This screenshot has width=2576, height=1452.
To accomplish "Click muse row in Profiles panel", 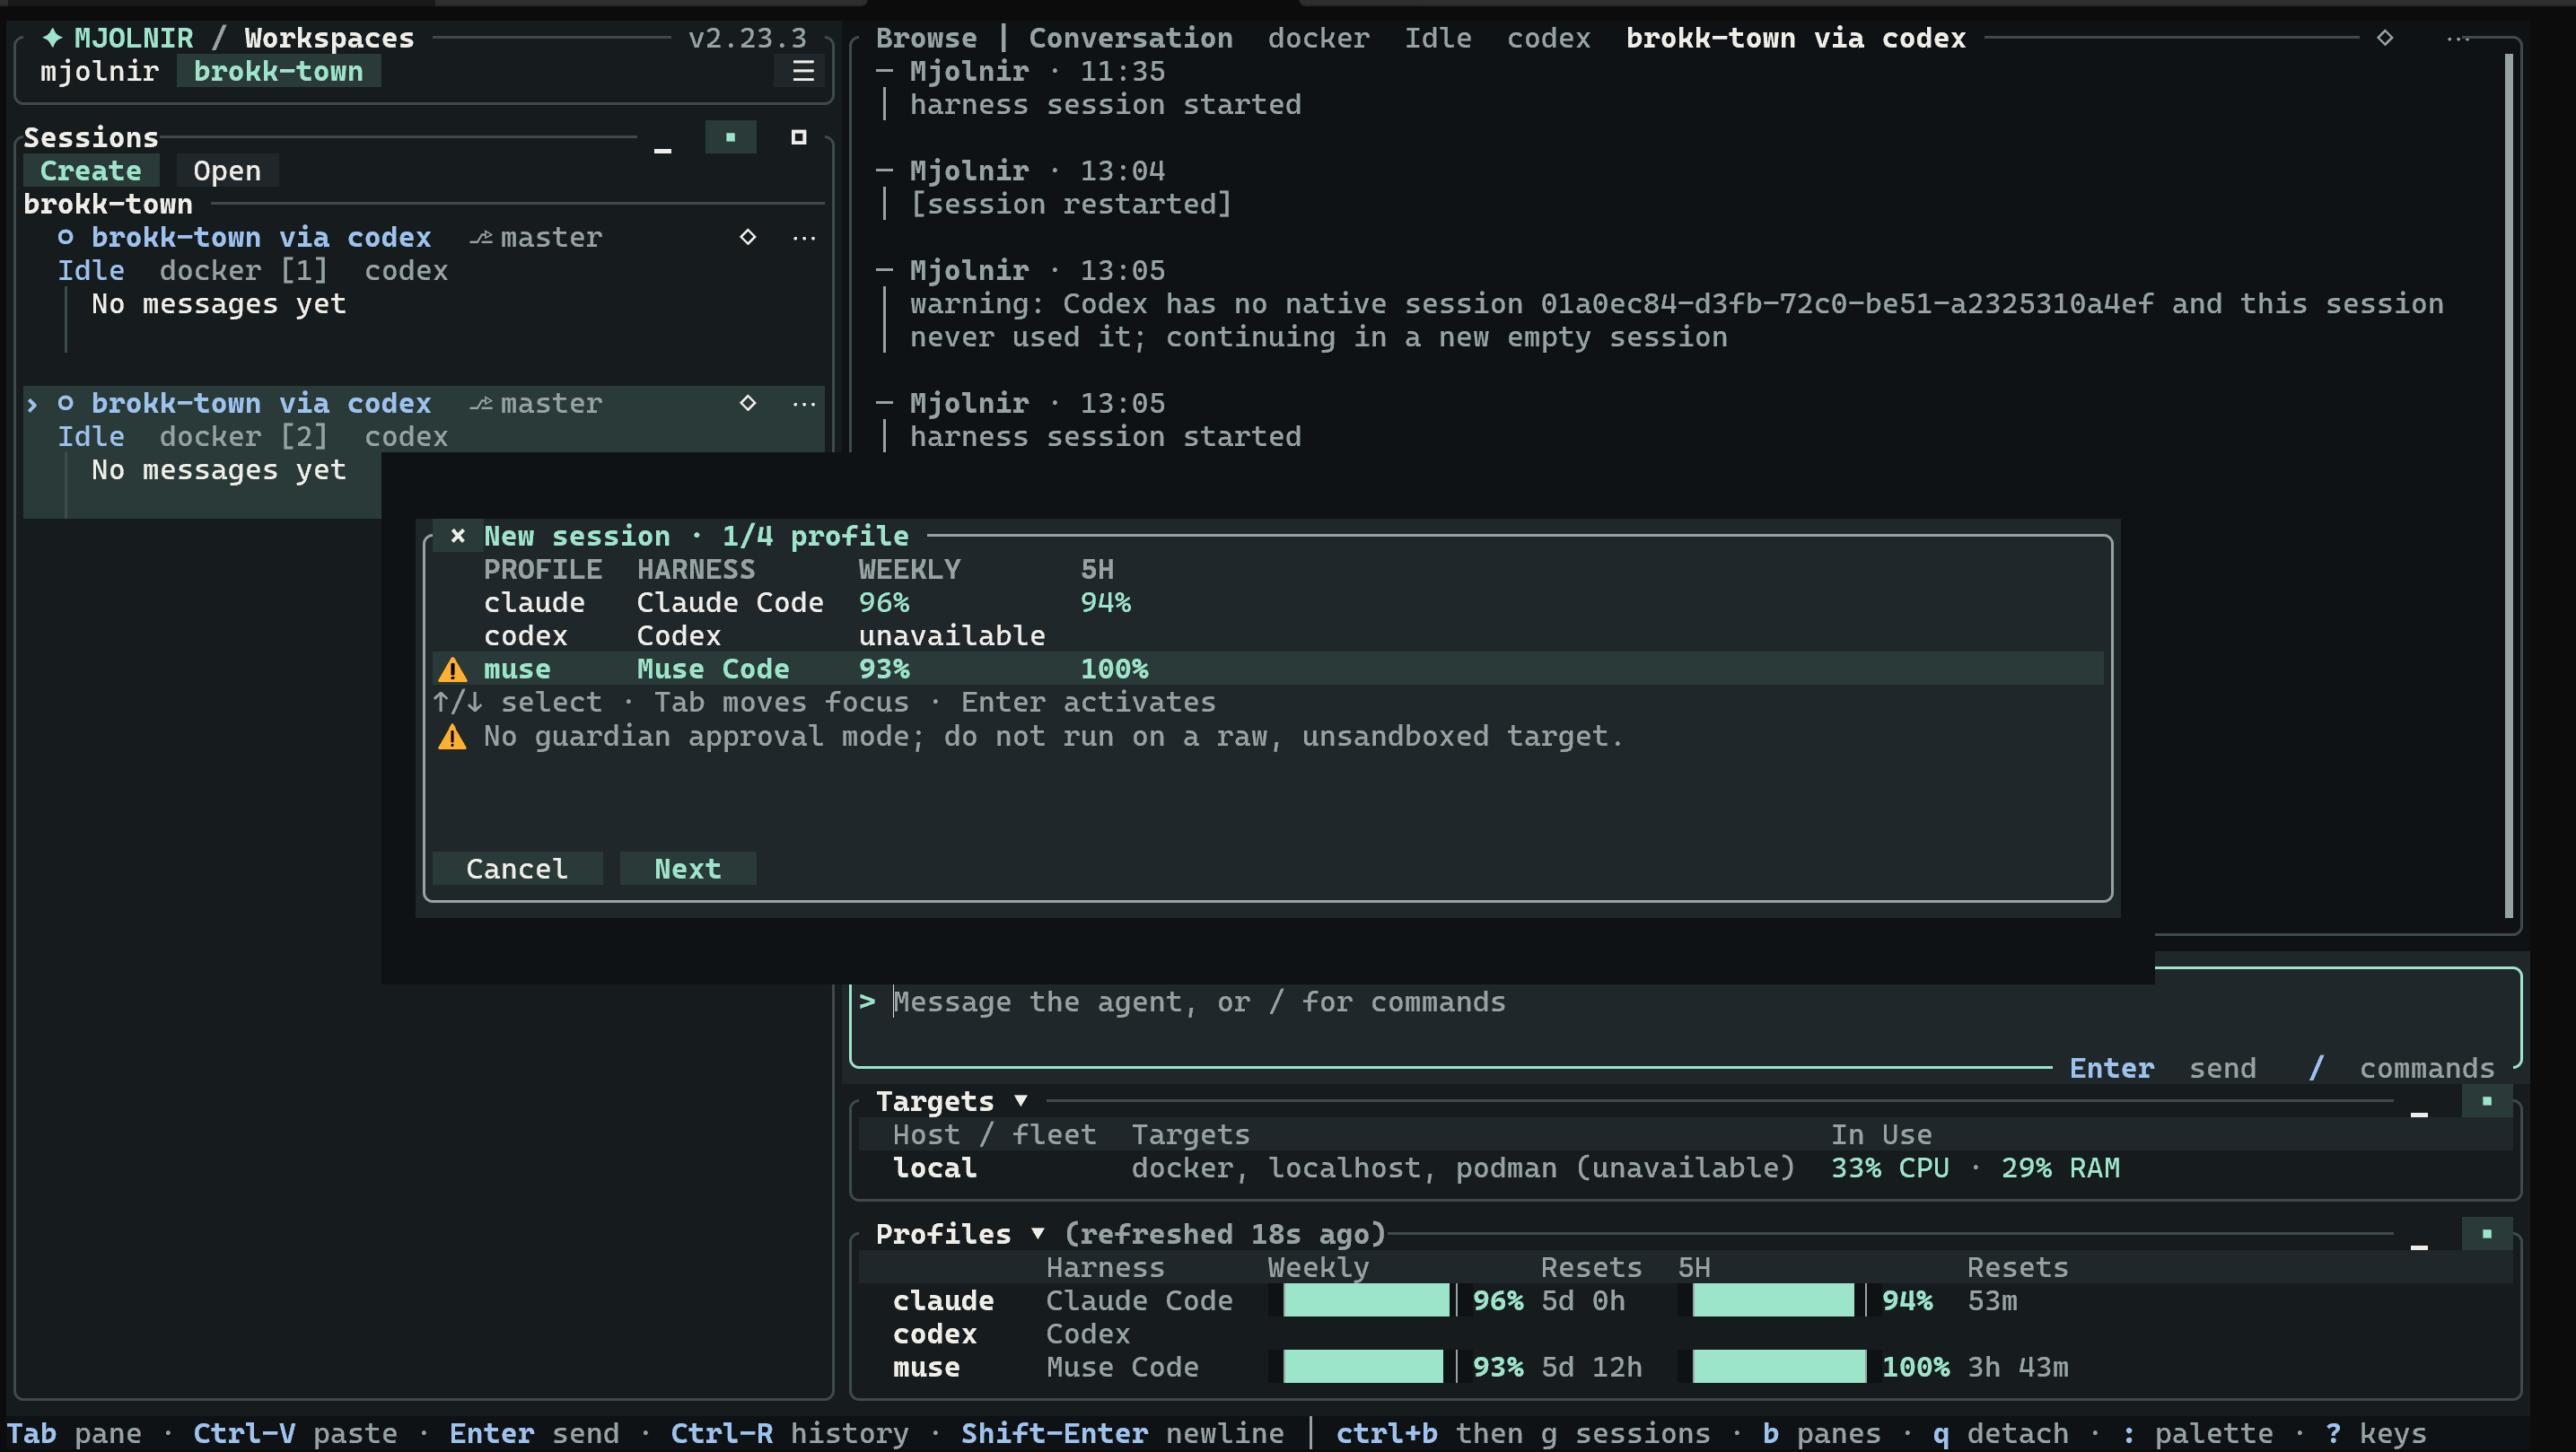I will coord(1684,1366).
